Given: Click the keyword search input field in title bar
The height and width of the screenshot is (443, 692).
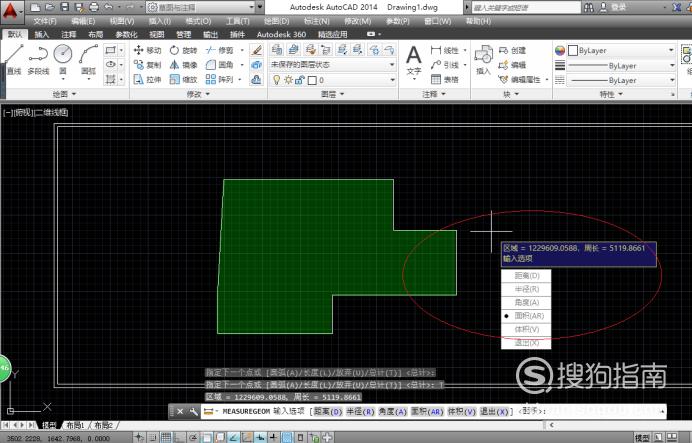Looking at the screenshot, I should [526, 7].
